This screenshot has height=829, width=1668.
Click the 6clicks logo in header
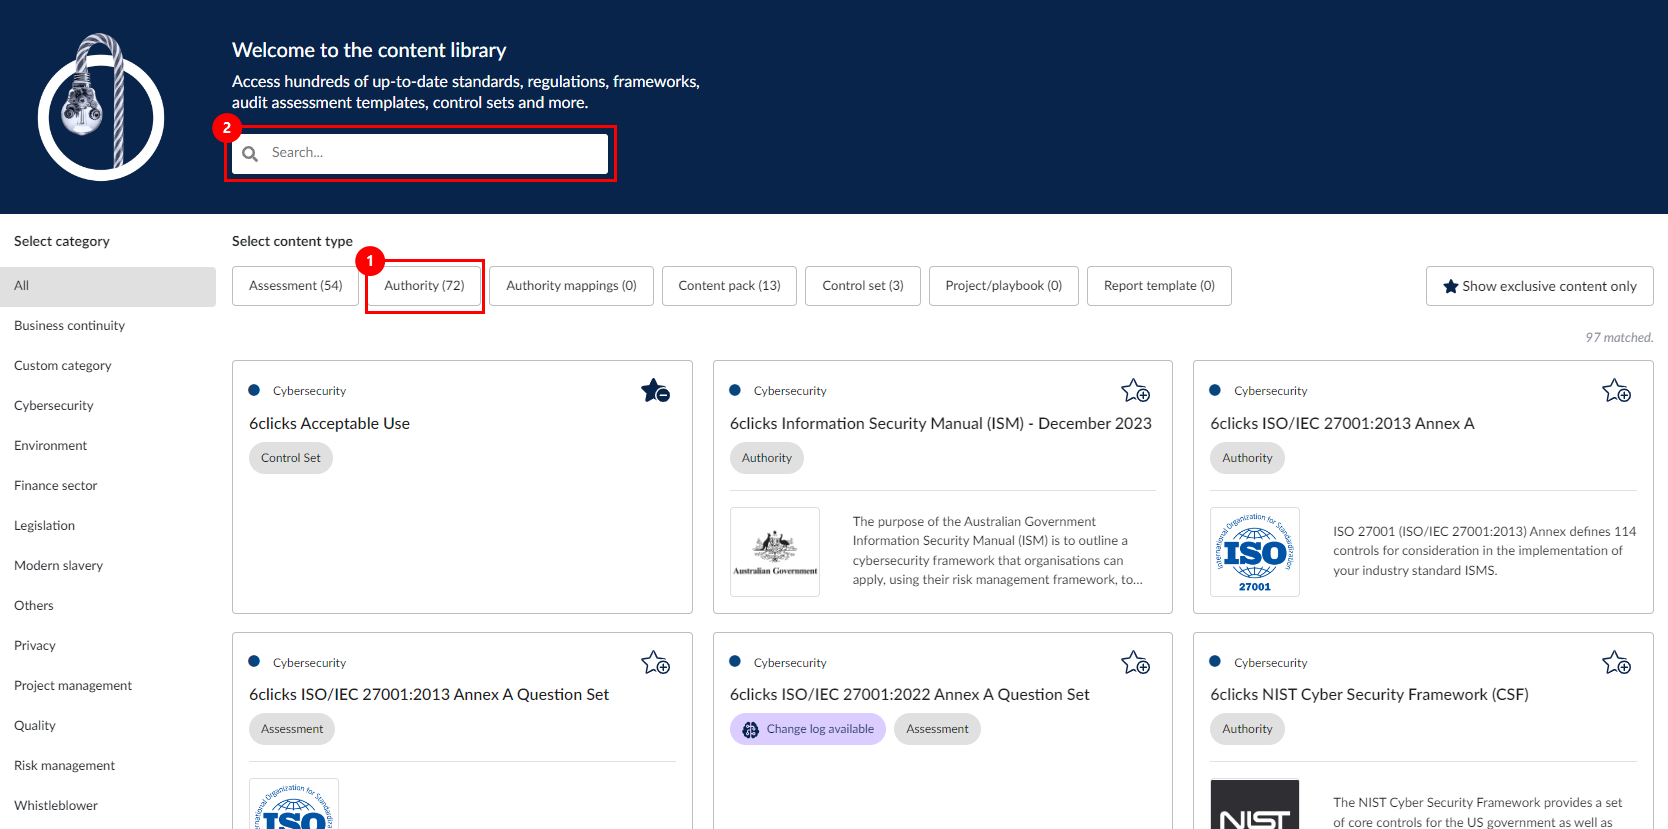[101, 107]
